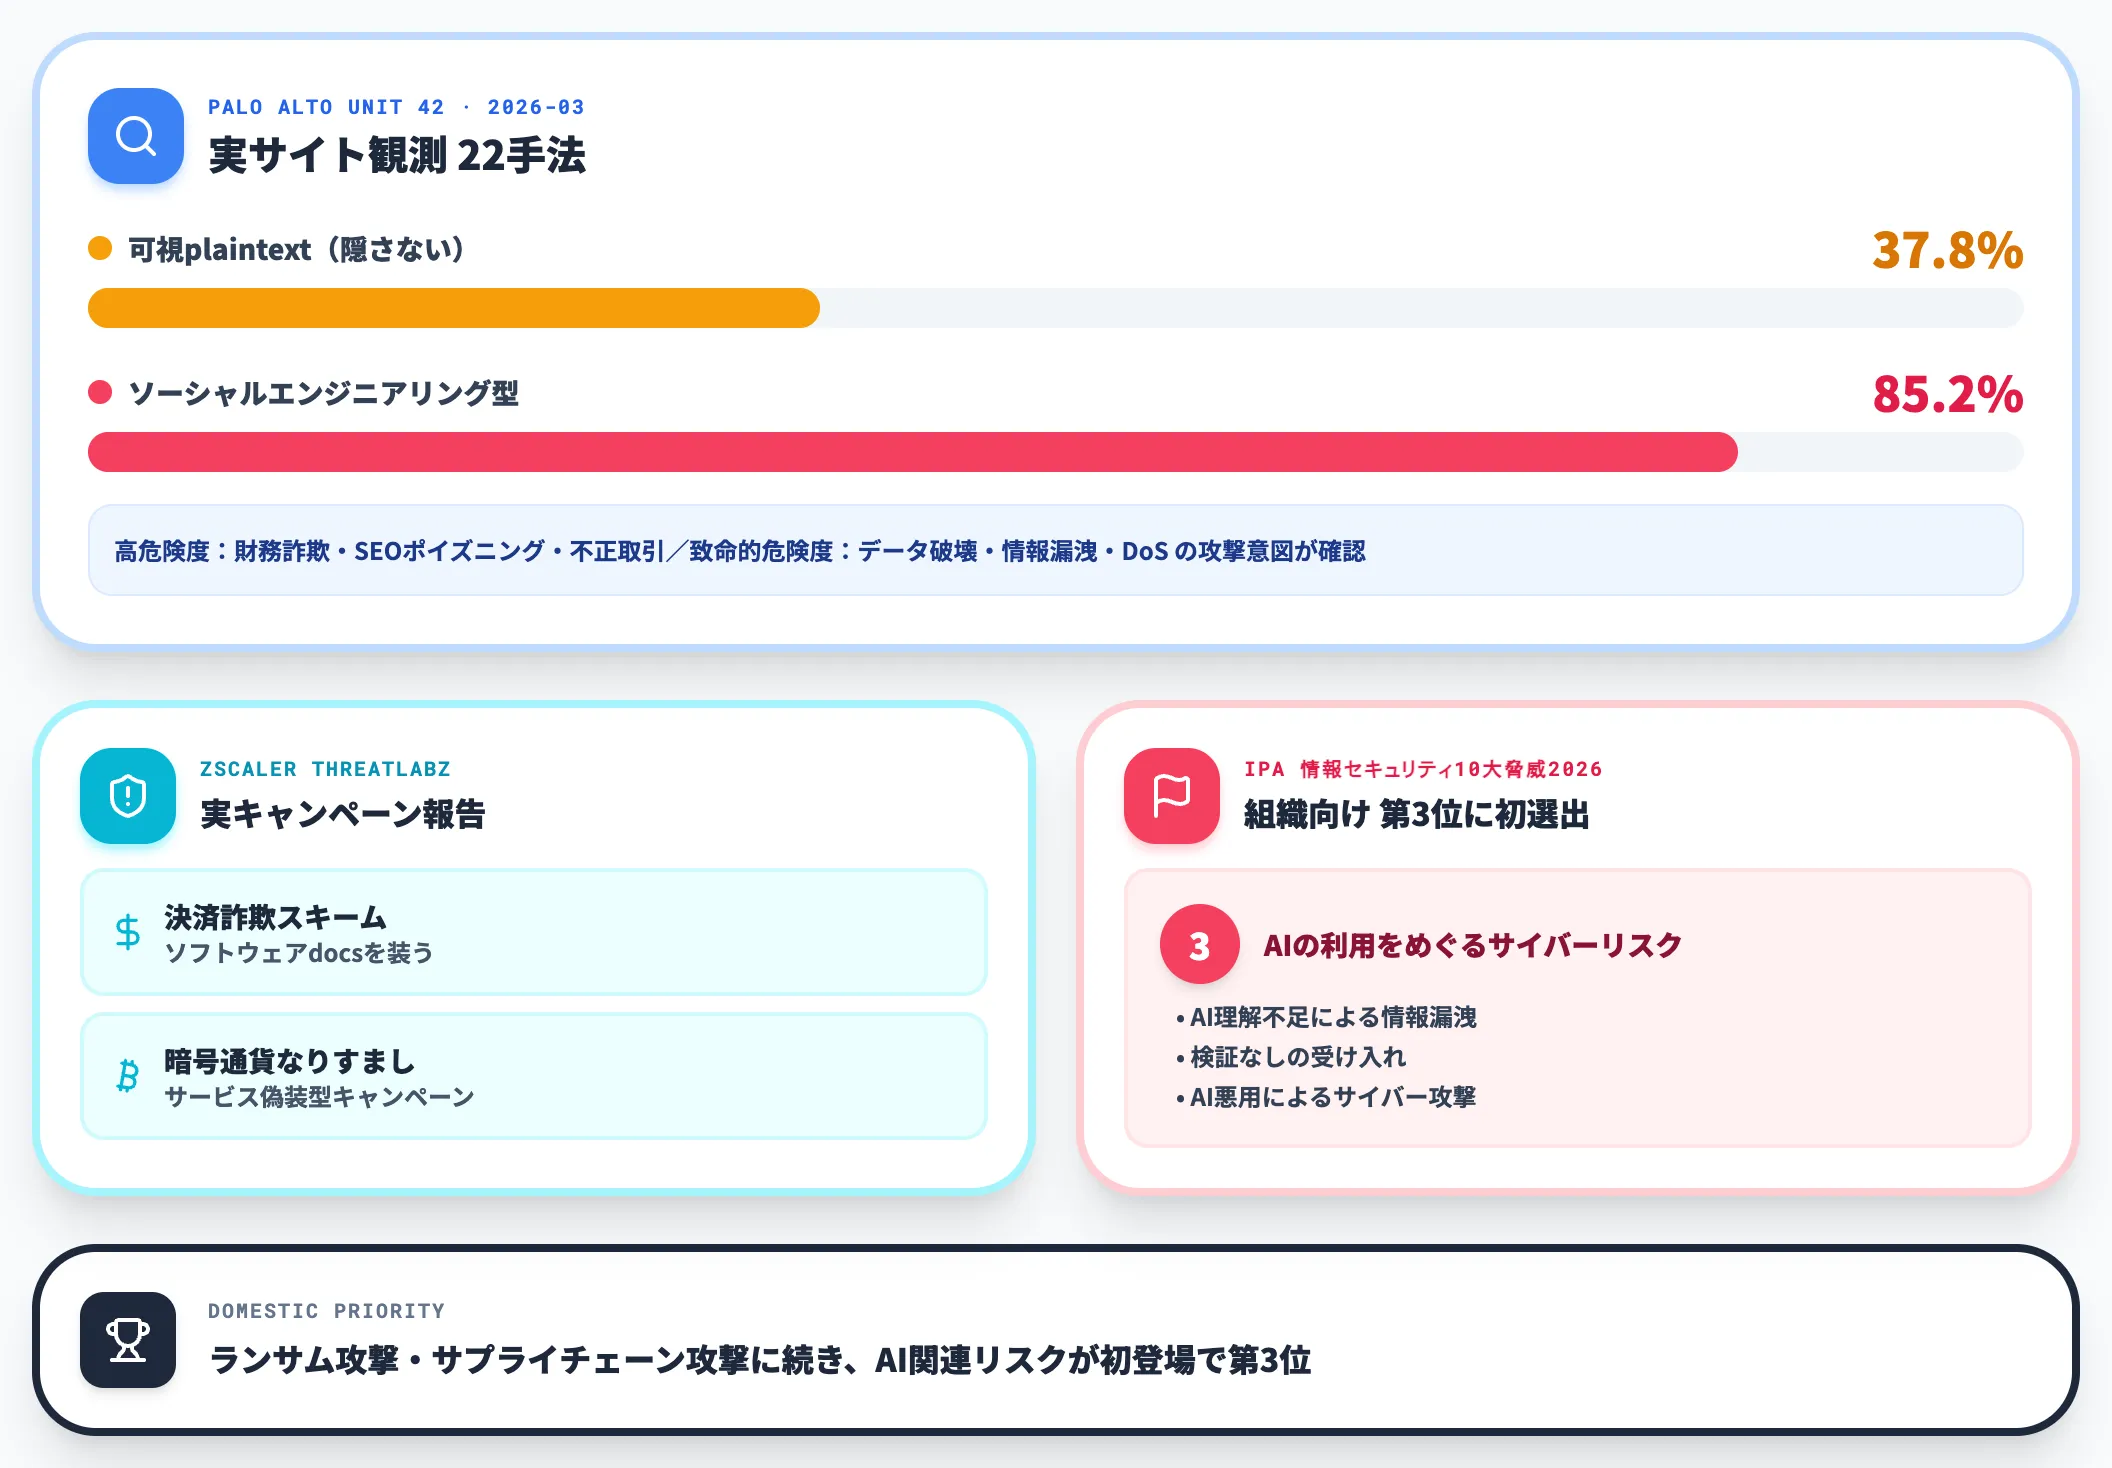Click the IPA 情報セキュリティ10大脅威2026 label
Screen dimensions: 2112x1468
click(x=1423, y=769)
